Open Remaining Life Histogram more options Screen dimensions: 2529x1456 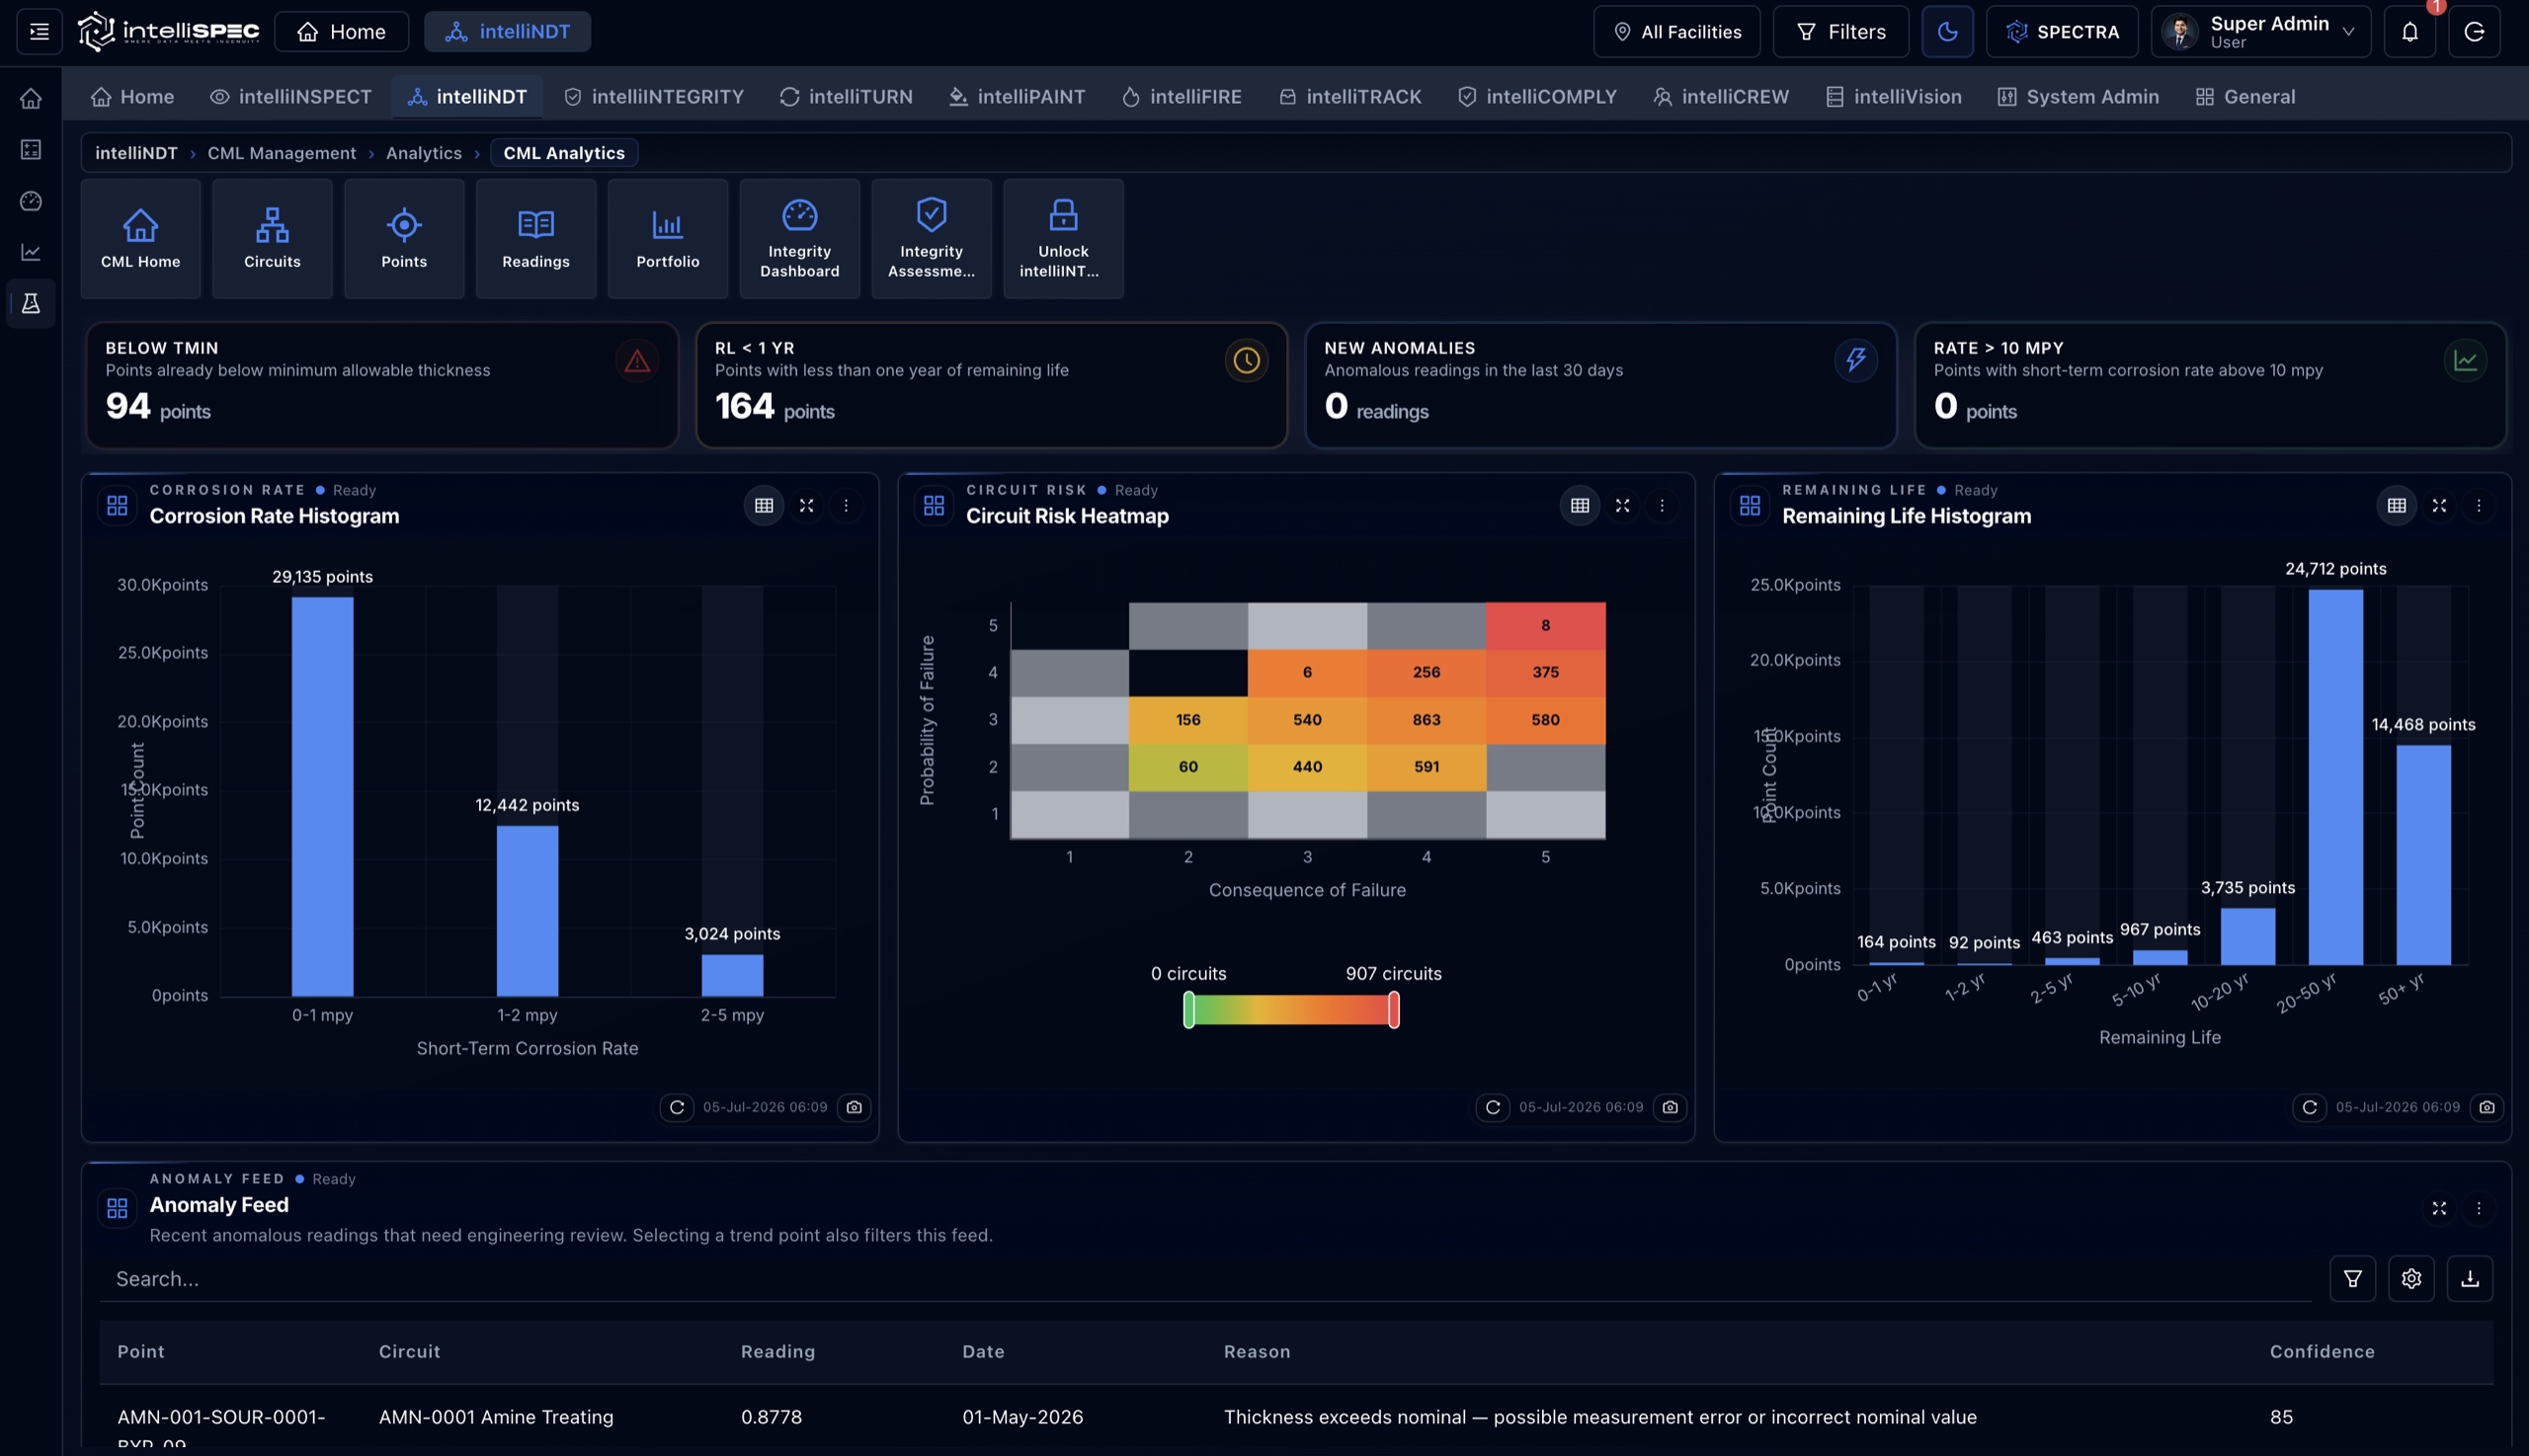2479,506
